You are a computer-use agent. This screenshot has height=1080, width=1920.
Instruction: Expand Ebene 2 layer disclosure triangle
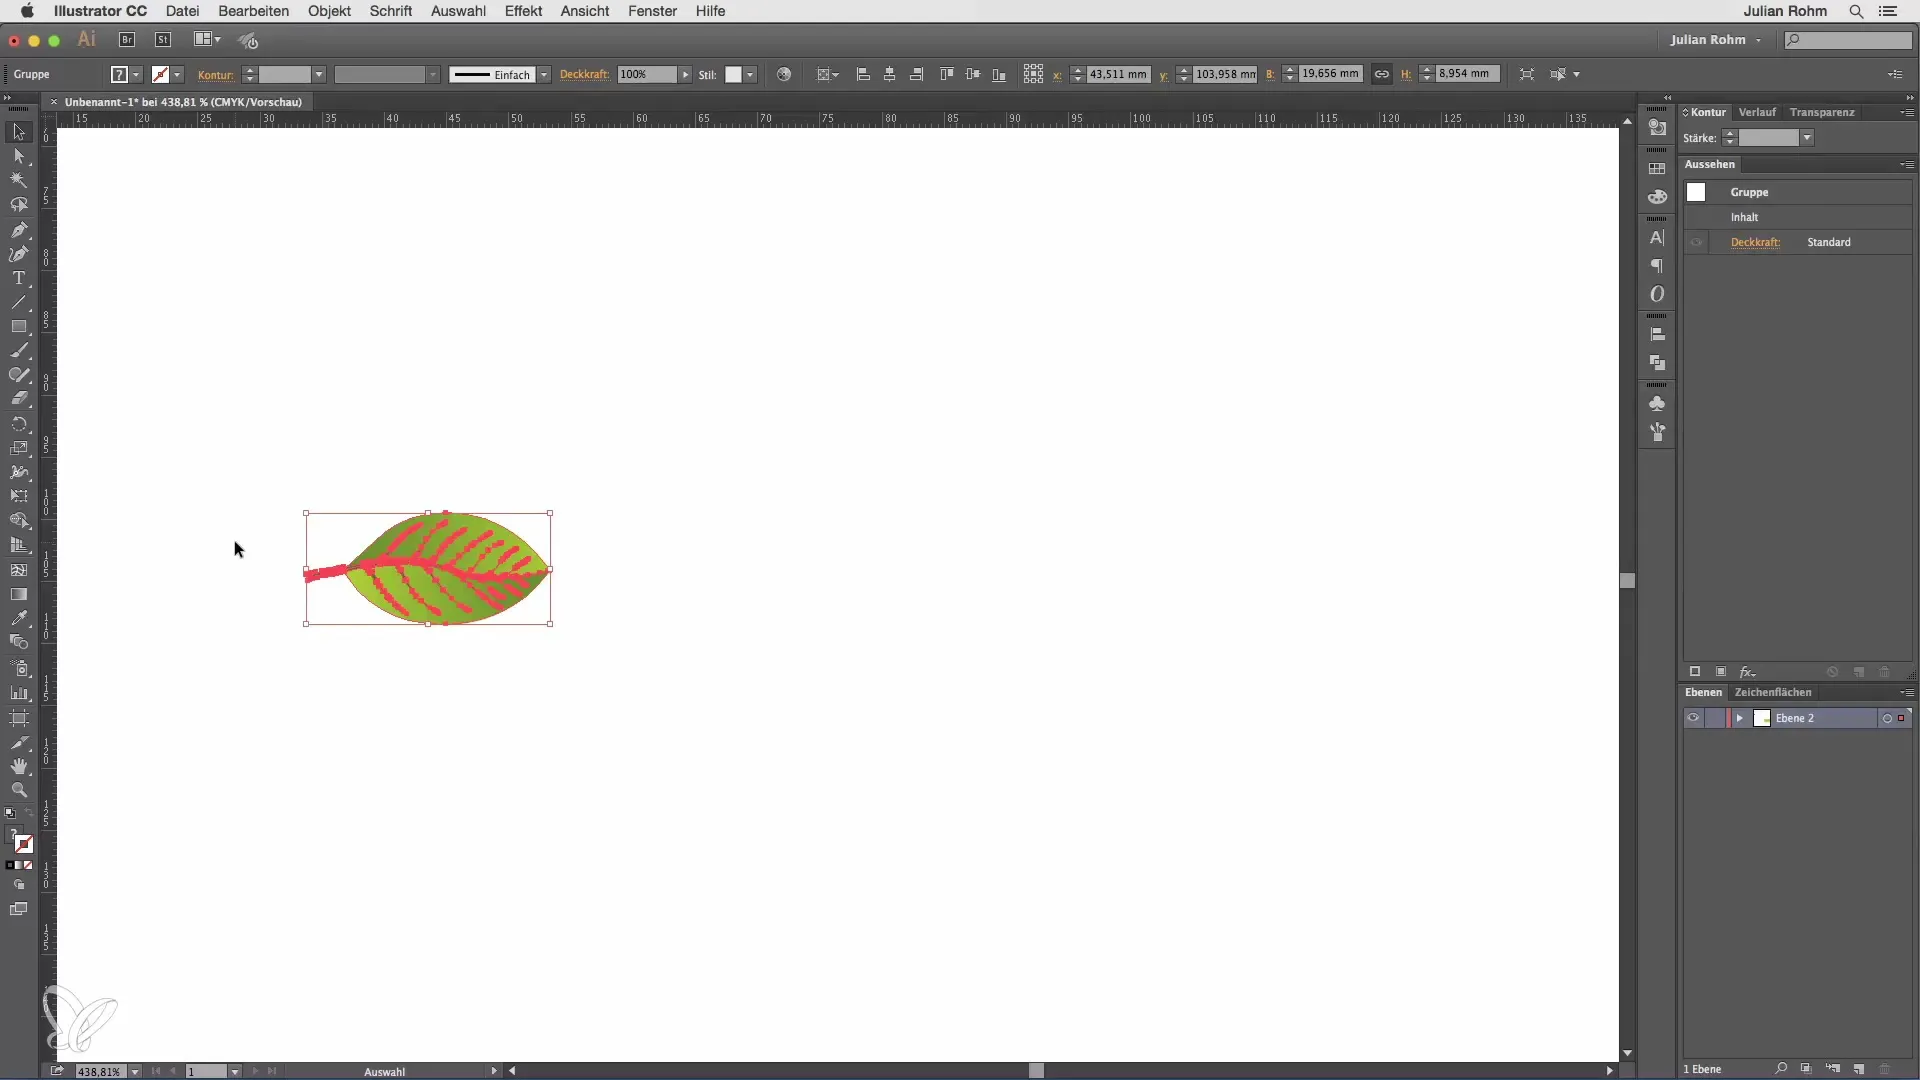(1739, 718)
